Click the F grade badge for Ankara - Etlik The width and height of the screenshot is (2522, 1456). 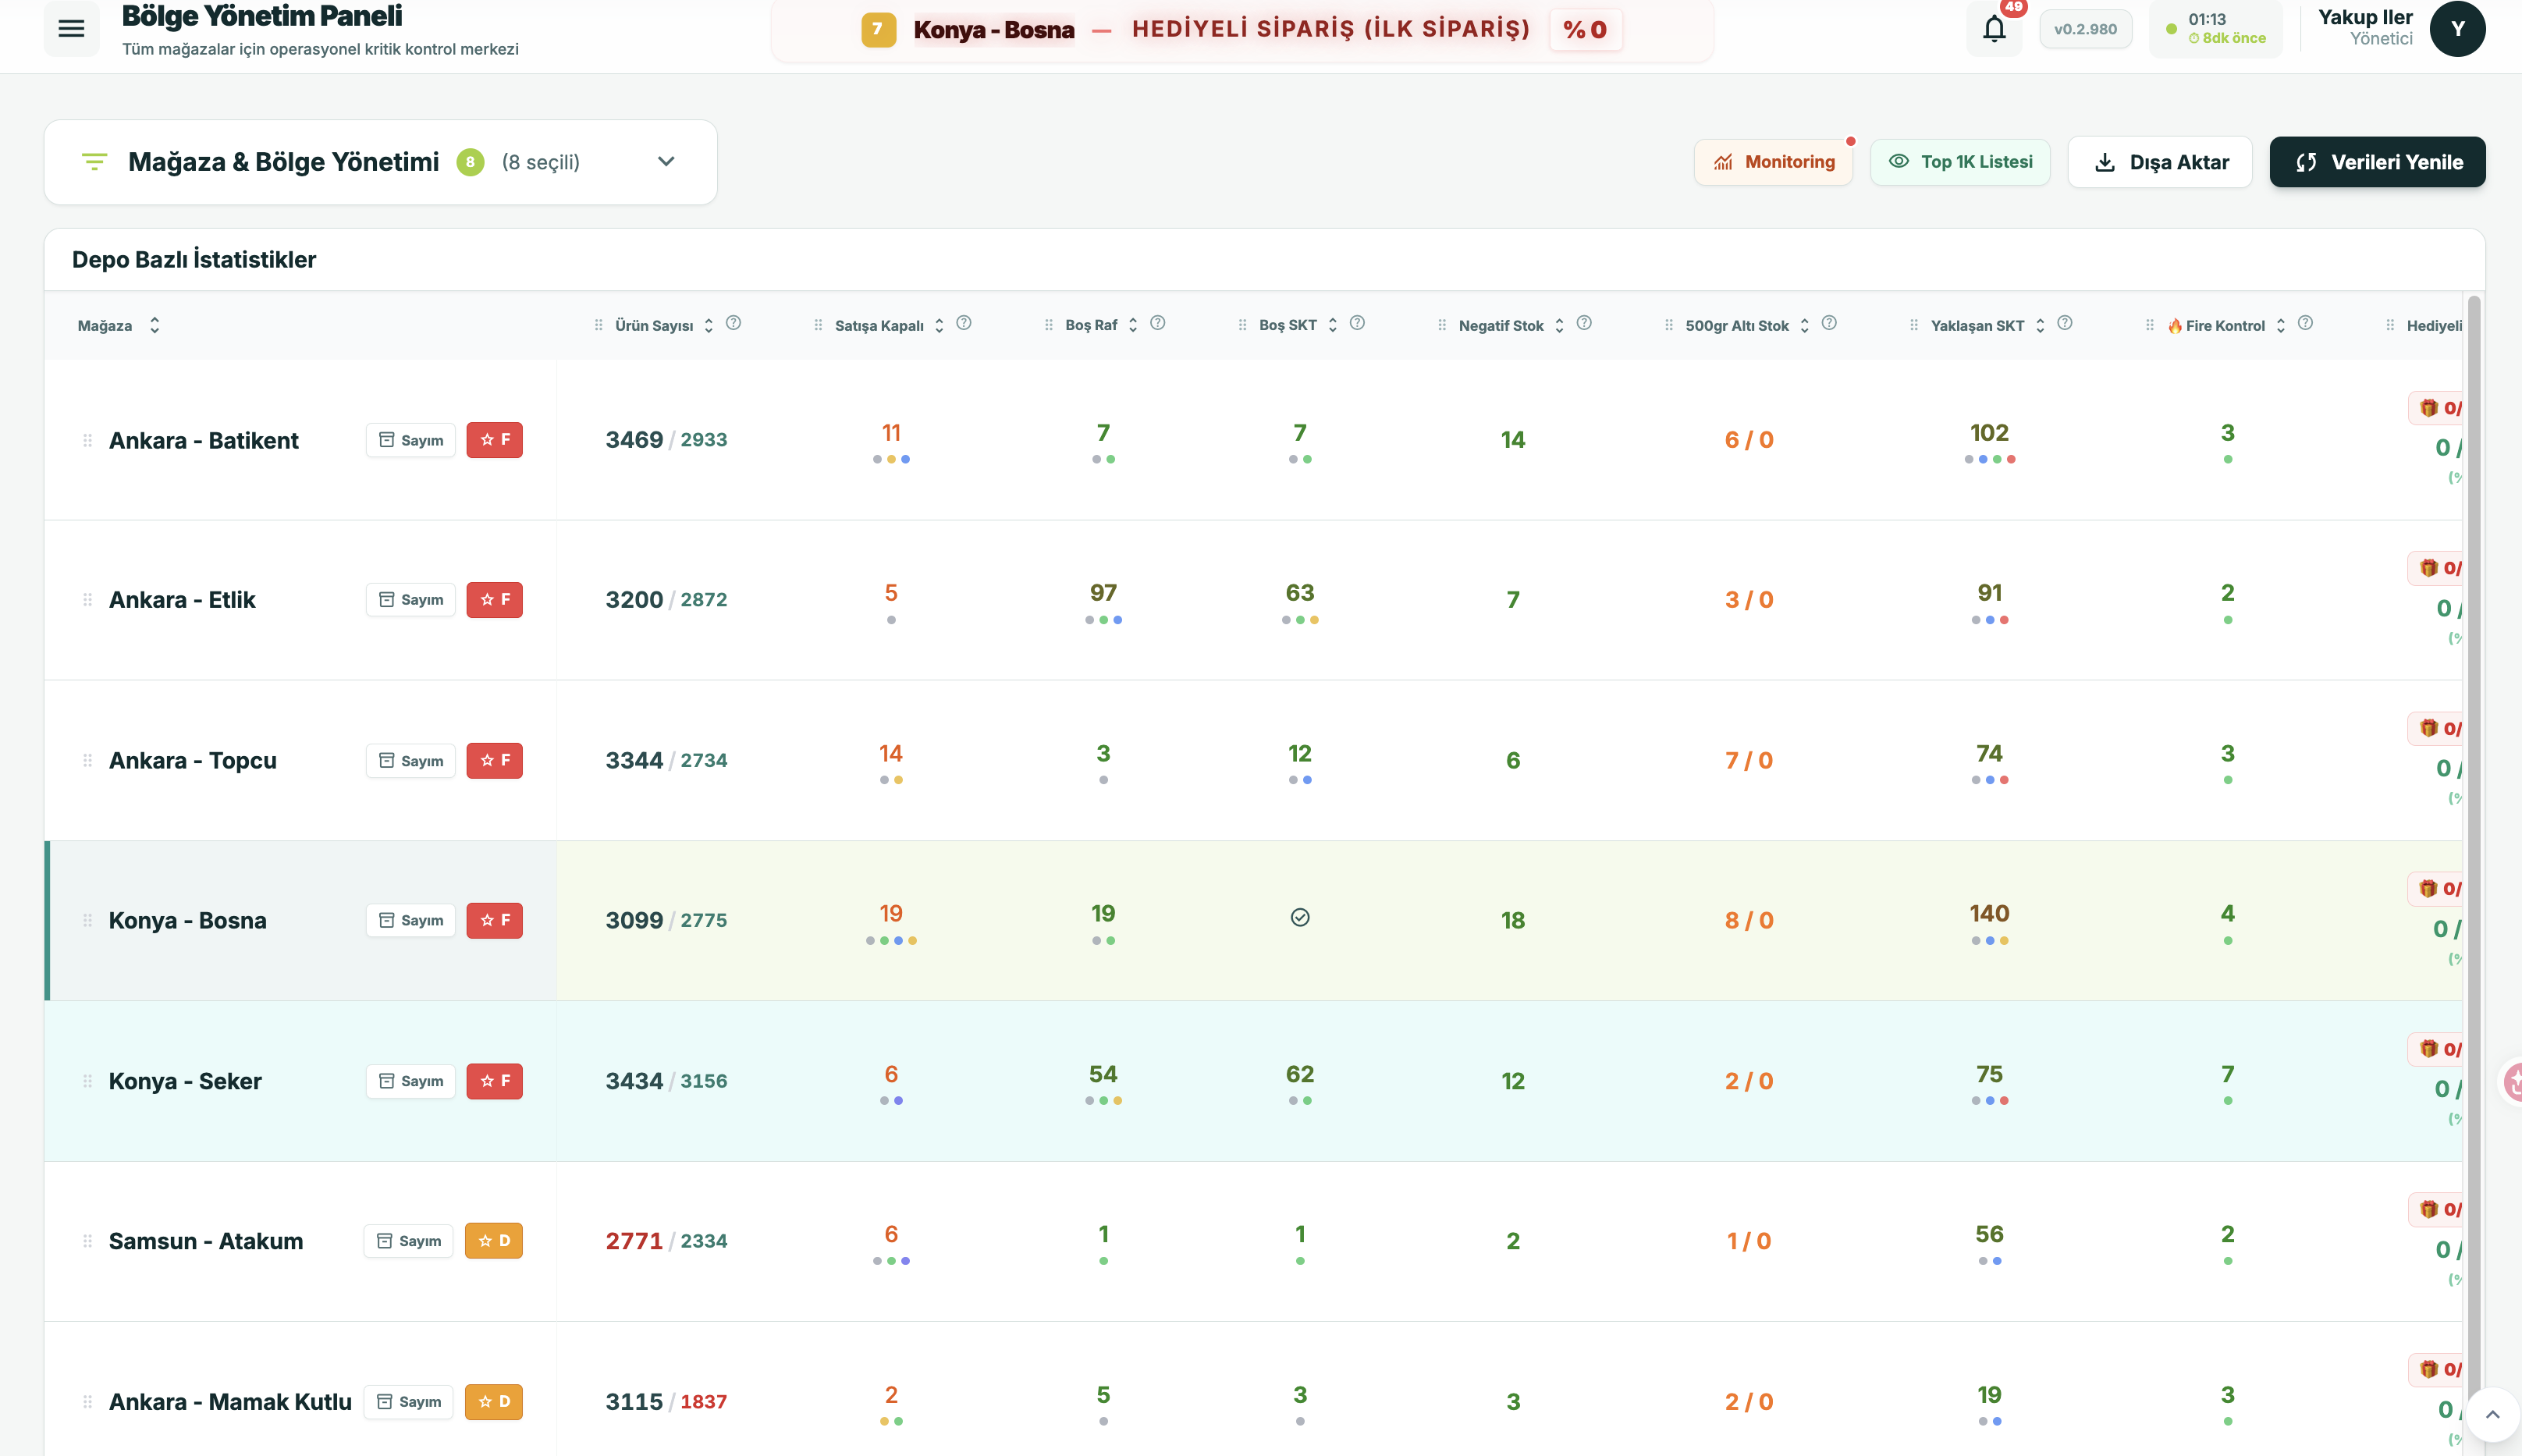[x=495, y=600]
